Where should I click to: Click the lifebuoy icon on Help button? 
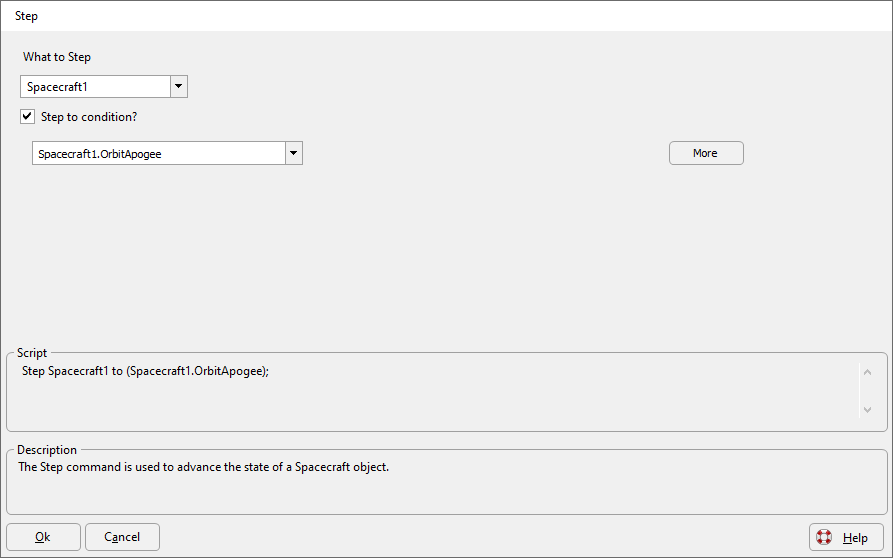tap(824, 537)
